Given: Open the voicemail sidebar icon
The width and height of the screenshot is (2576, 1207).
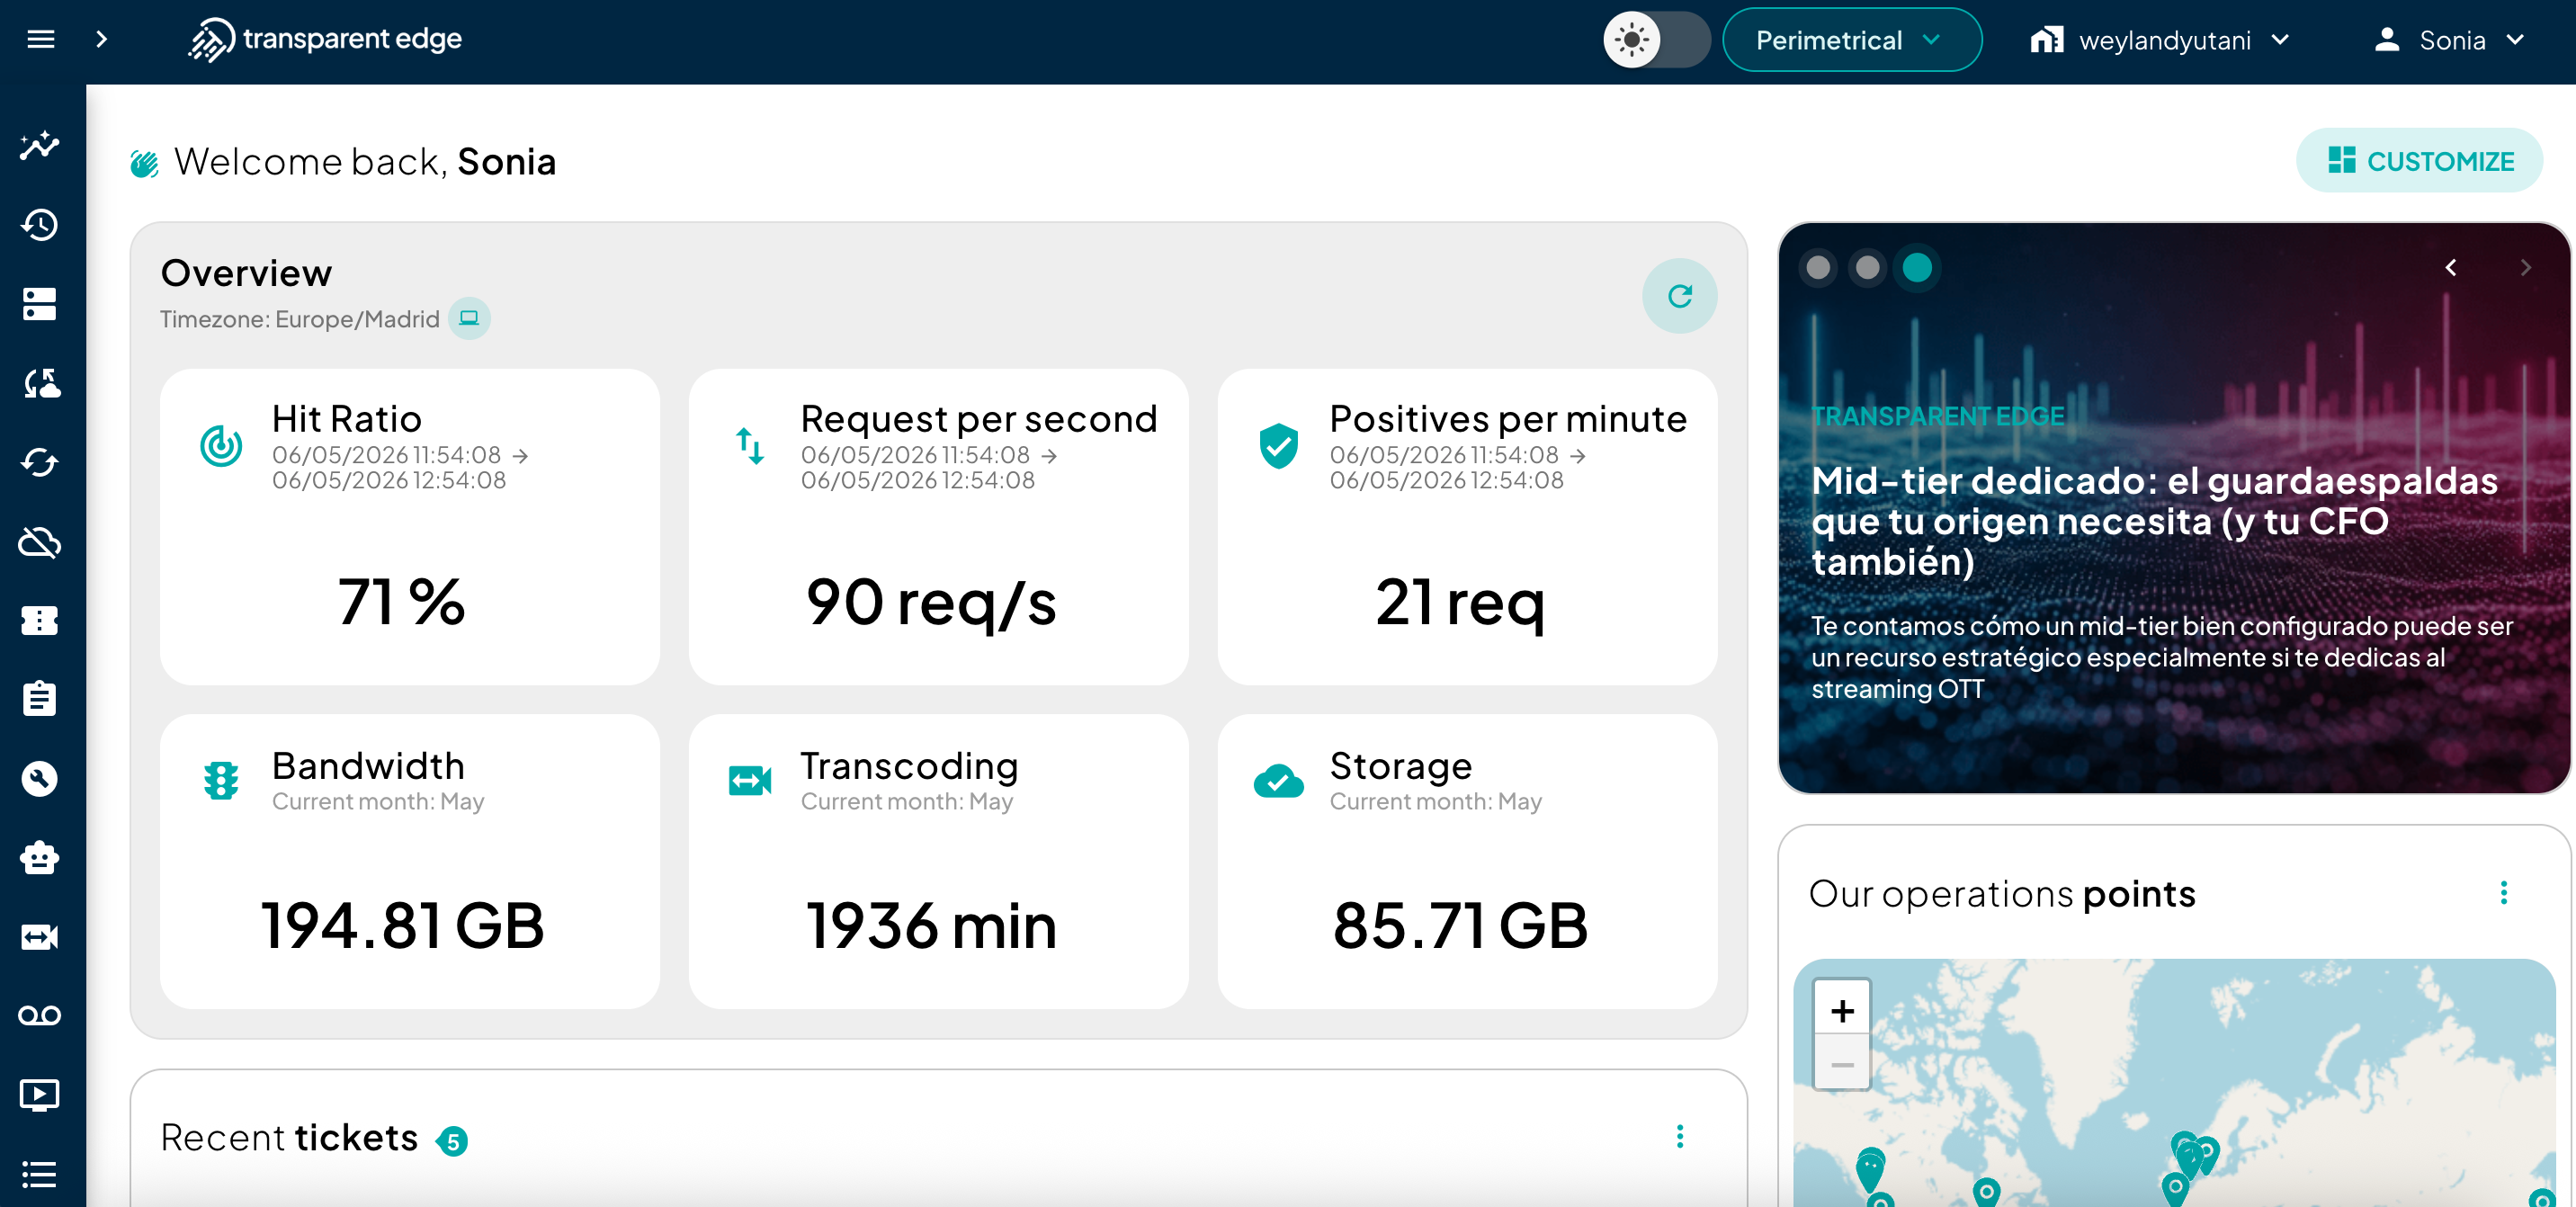Looking at the screenshot, I should click(x=40, y=1016).
